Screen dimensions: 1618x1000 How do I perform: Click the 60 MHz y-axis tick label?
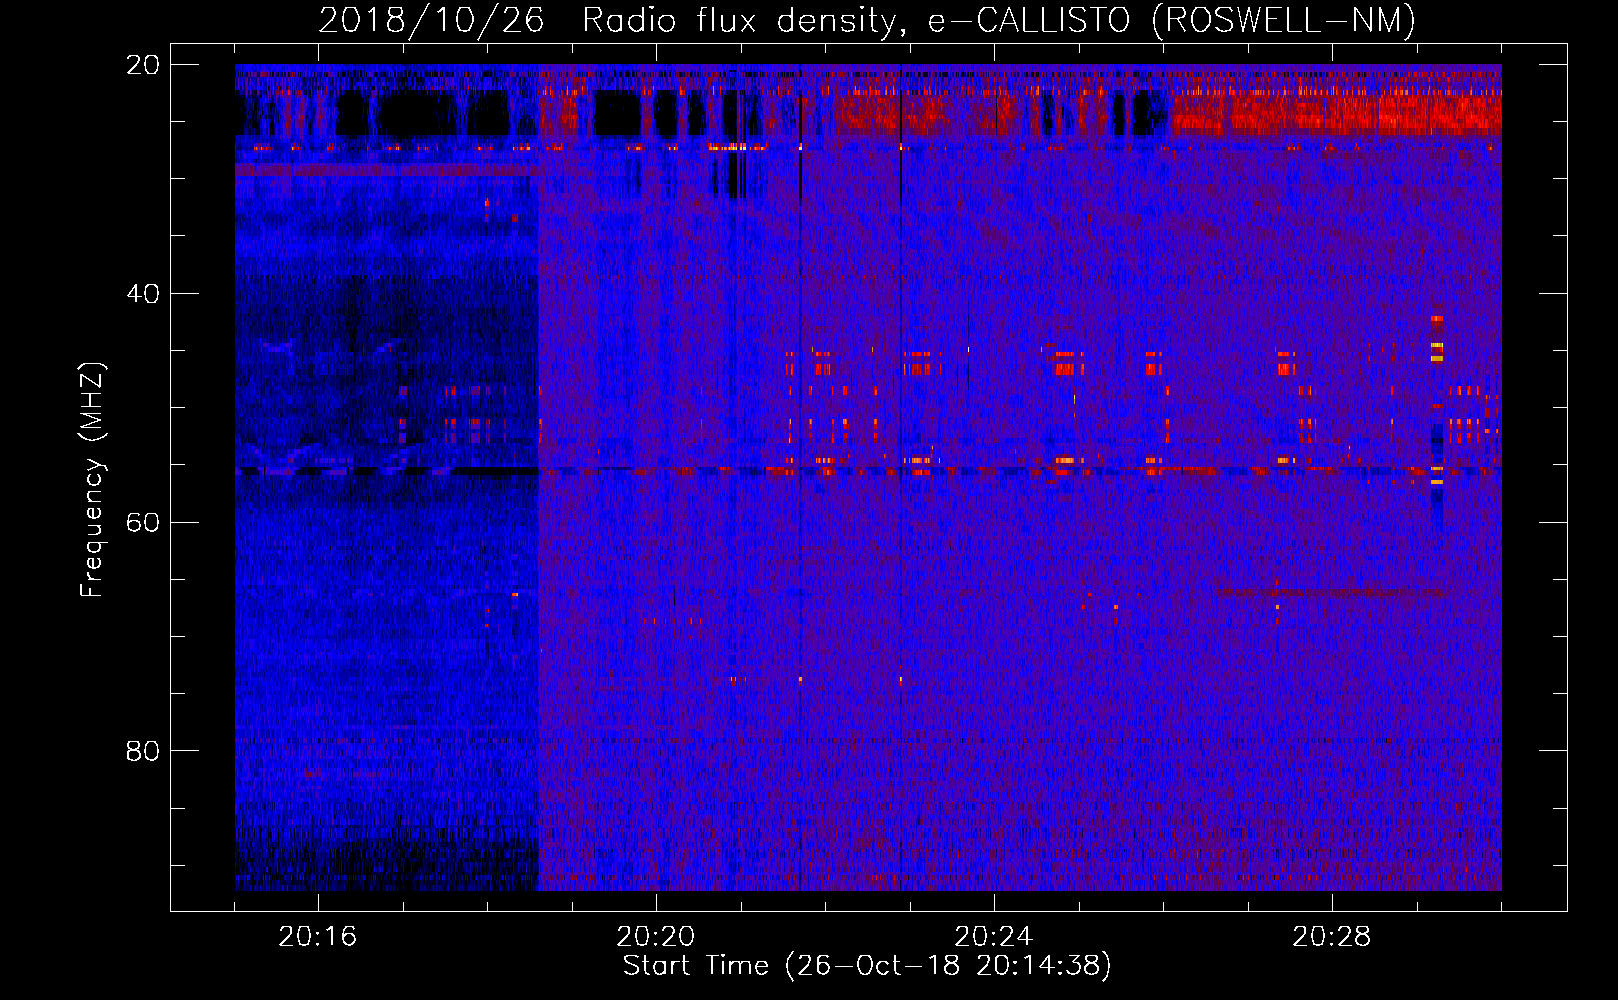click(143, 523)
